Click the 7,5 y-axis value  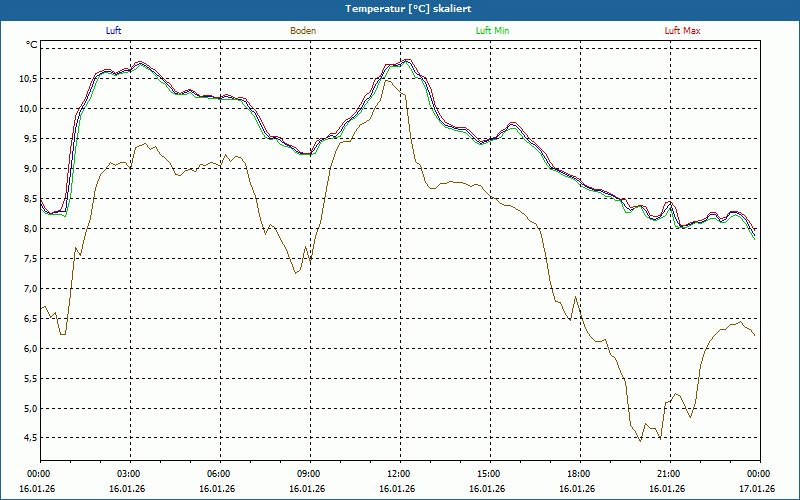(31, 259)
